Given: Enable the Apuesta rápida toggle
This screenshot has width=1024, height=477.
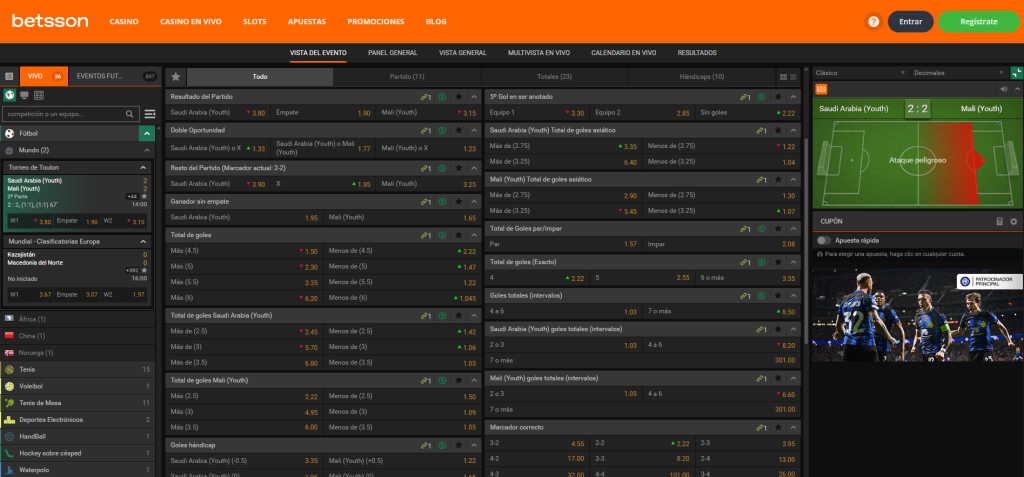Looking at the screenshot, I should (x=824, y=240).
